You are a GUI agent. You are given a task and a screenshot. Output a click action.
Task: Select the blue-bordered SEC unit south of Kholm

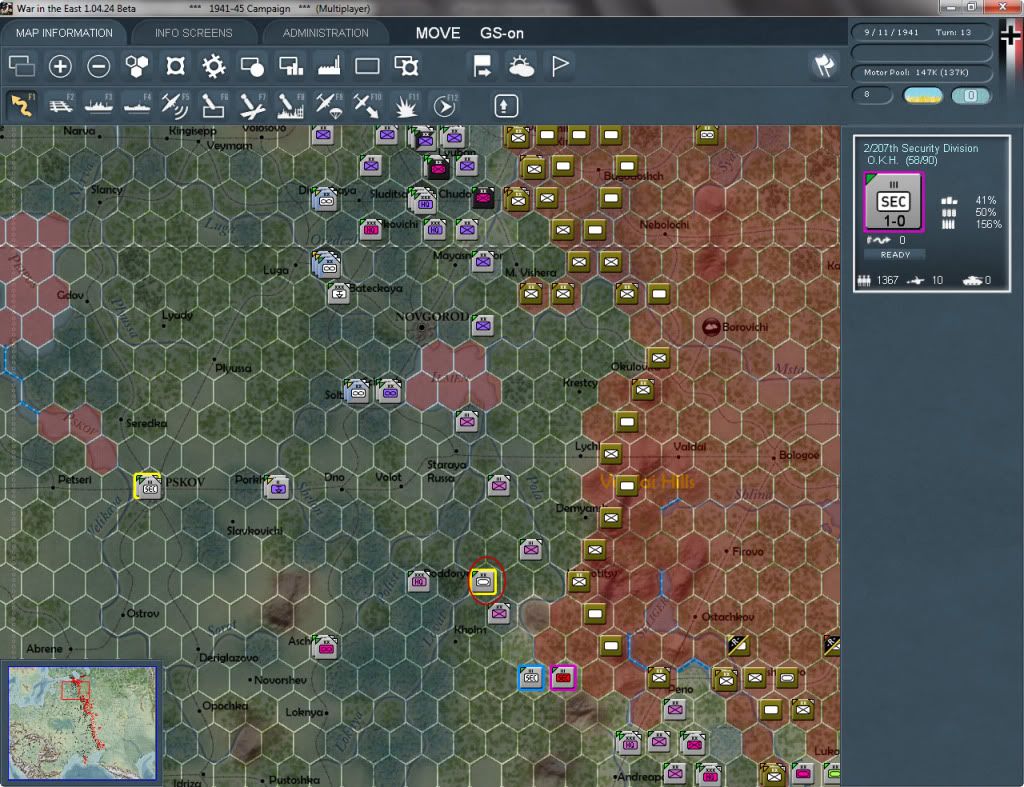531,678
